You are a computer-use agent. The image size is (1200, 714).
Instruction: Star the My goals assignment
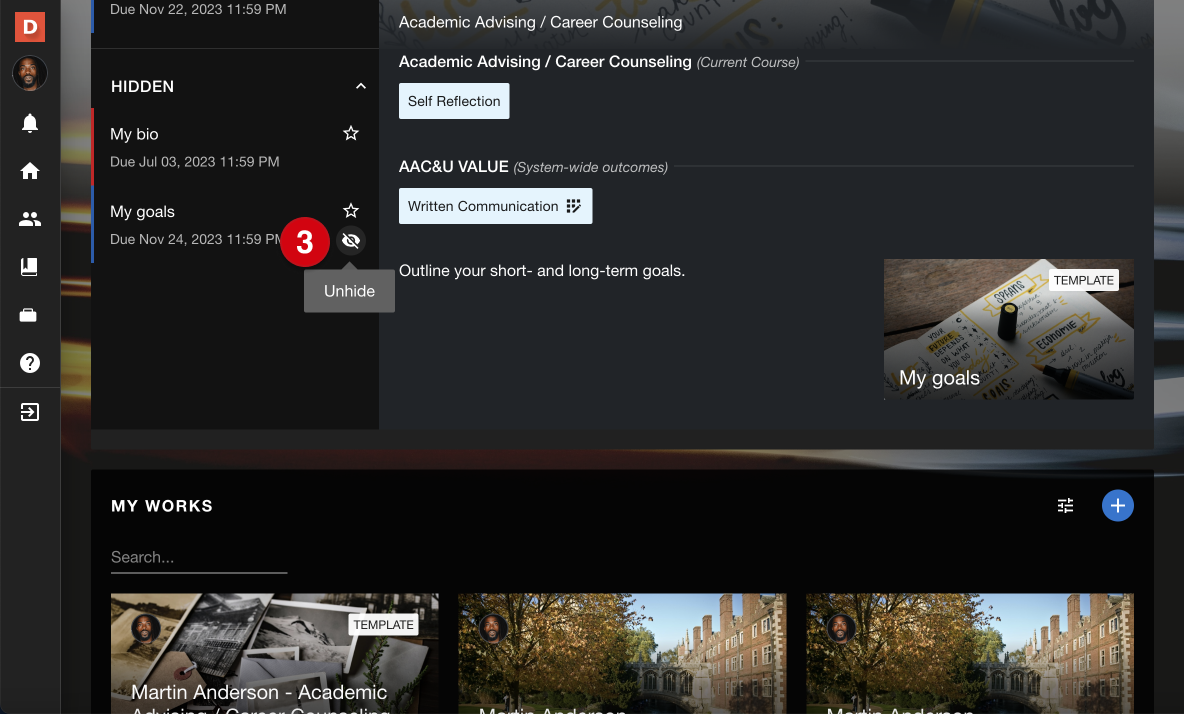click(x=350, y=211)
